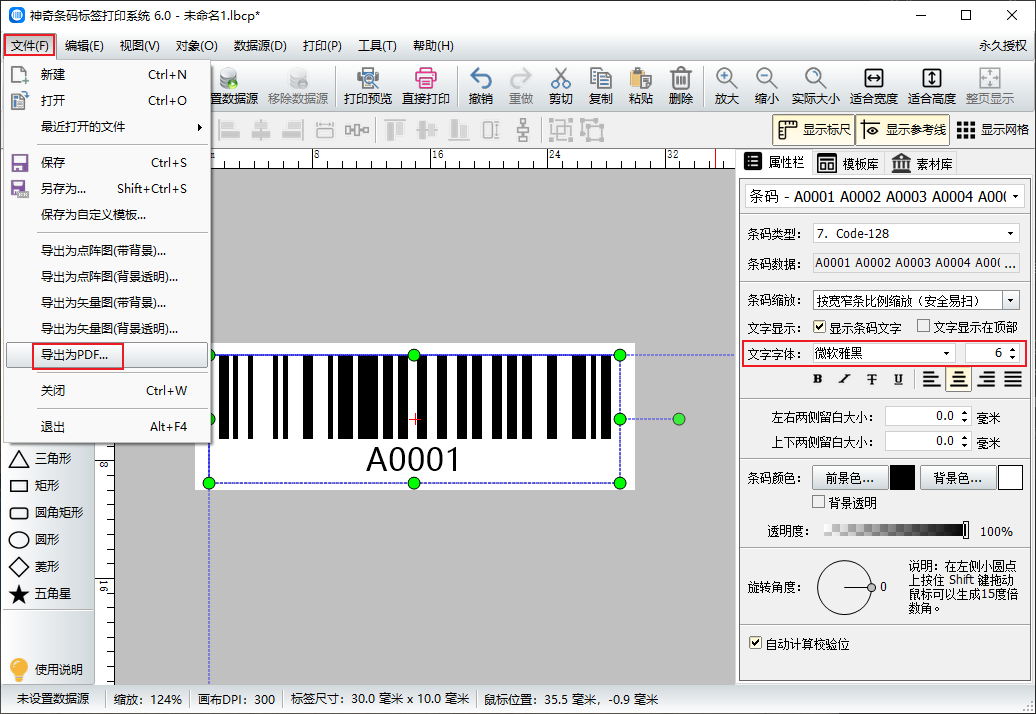Click the Fit Width (适合宽度) icon
The image size is (1036, 714).
[873, 86]
